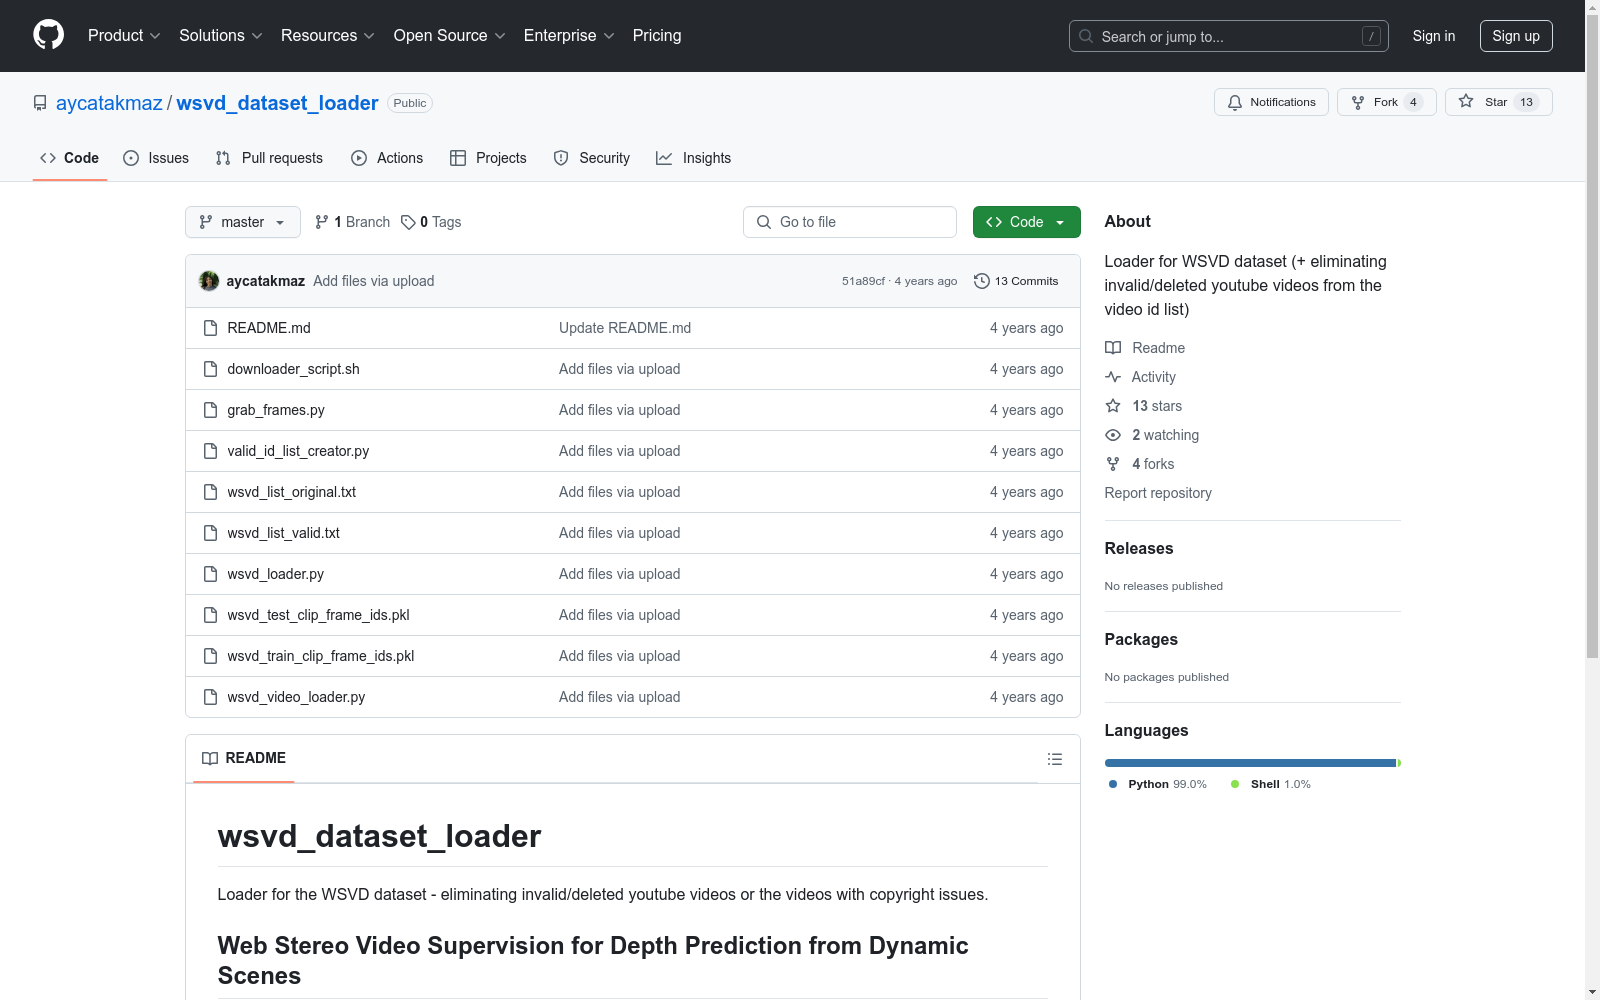Open the 13 Commits link
1600x1000 pixels.
coord(1016,281)
